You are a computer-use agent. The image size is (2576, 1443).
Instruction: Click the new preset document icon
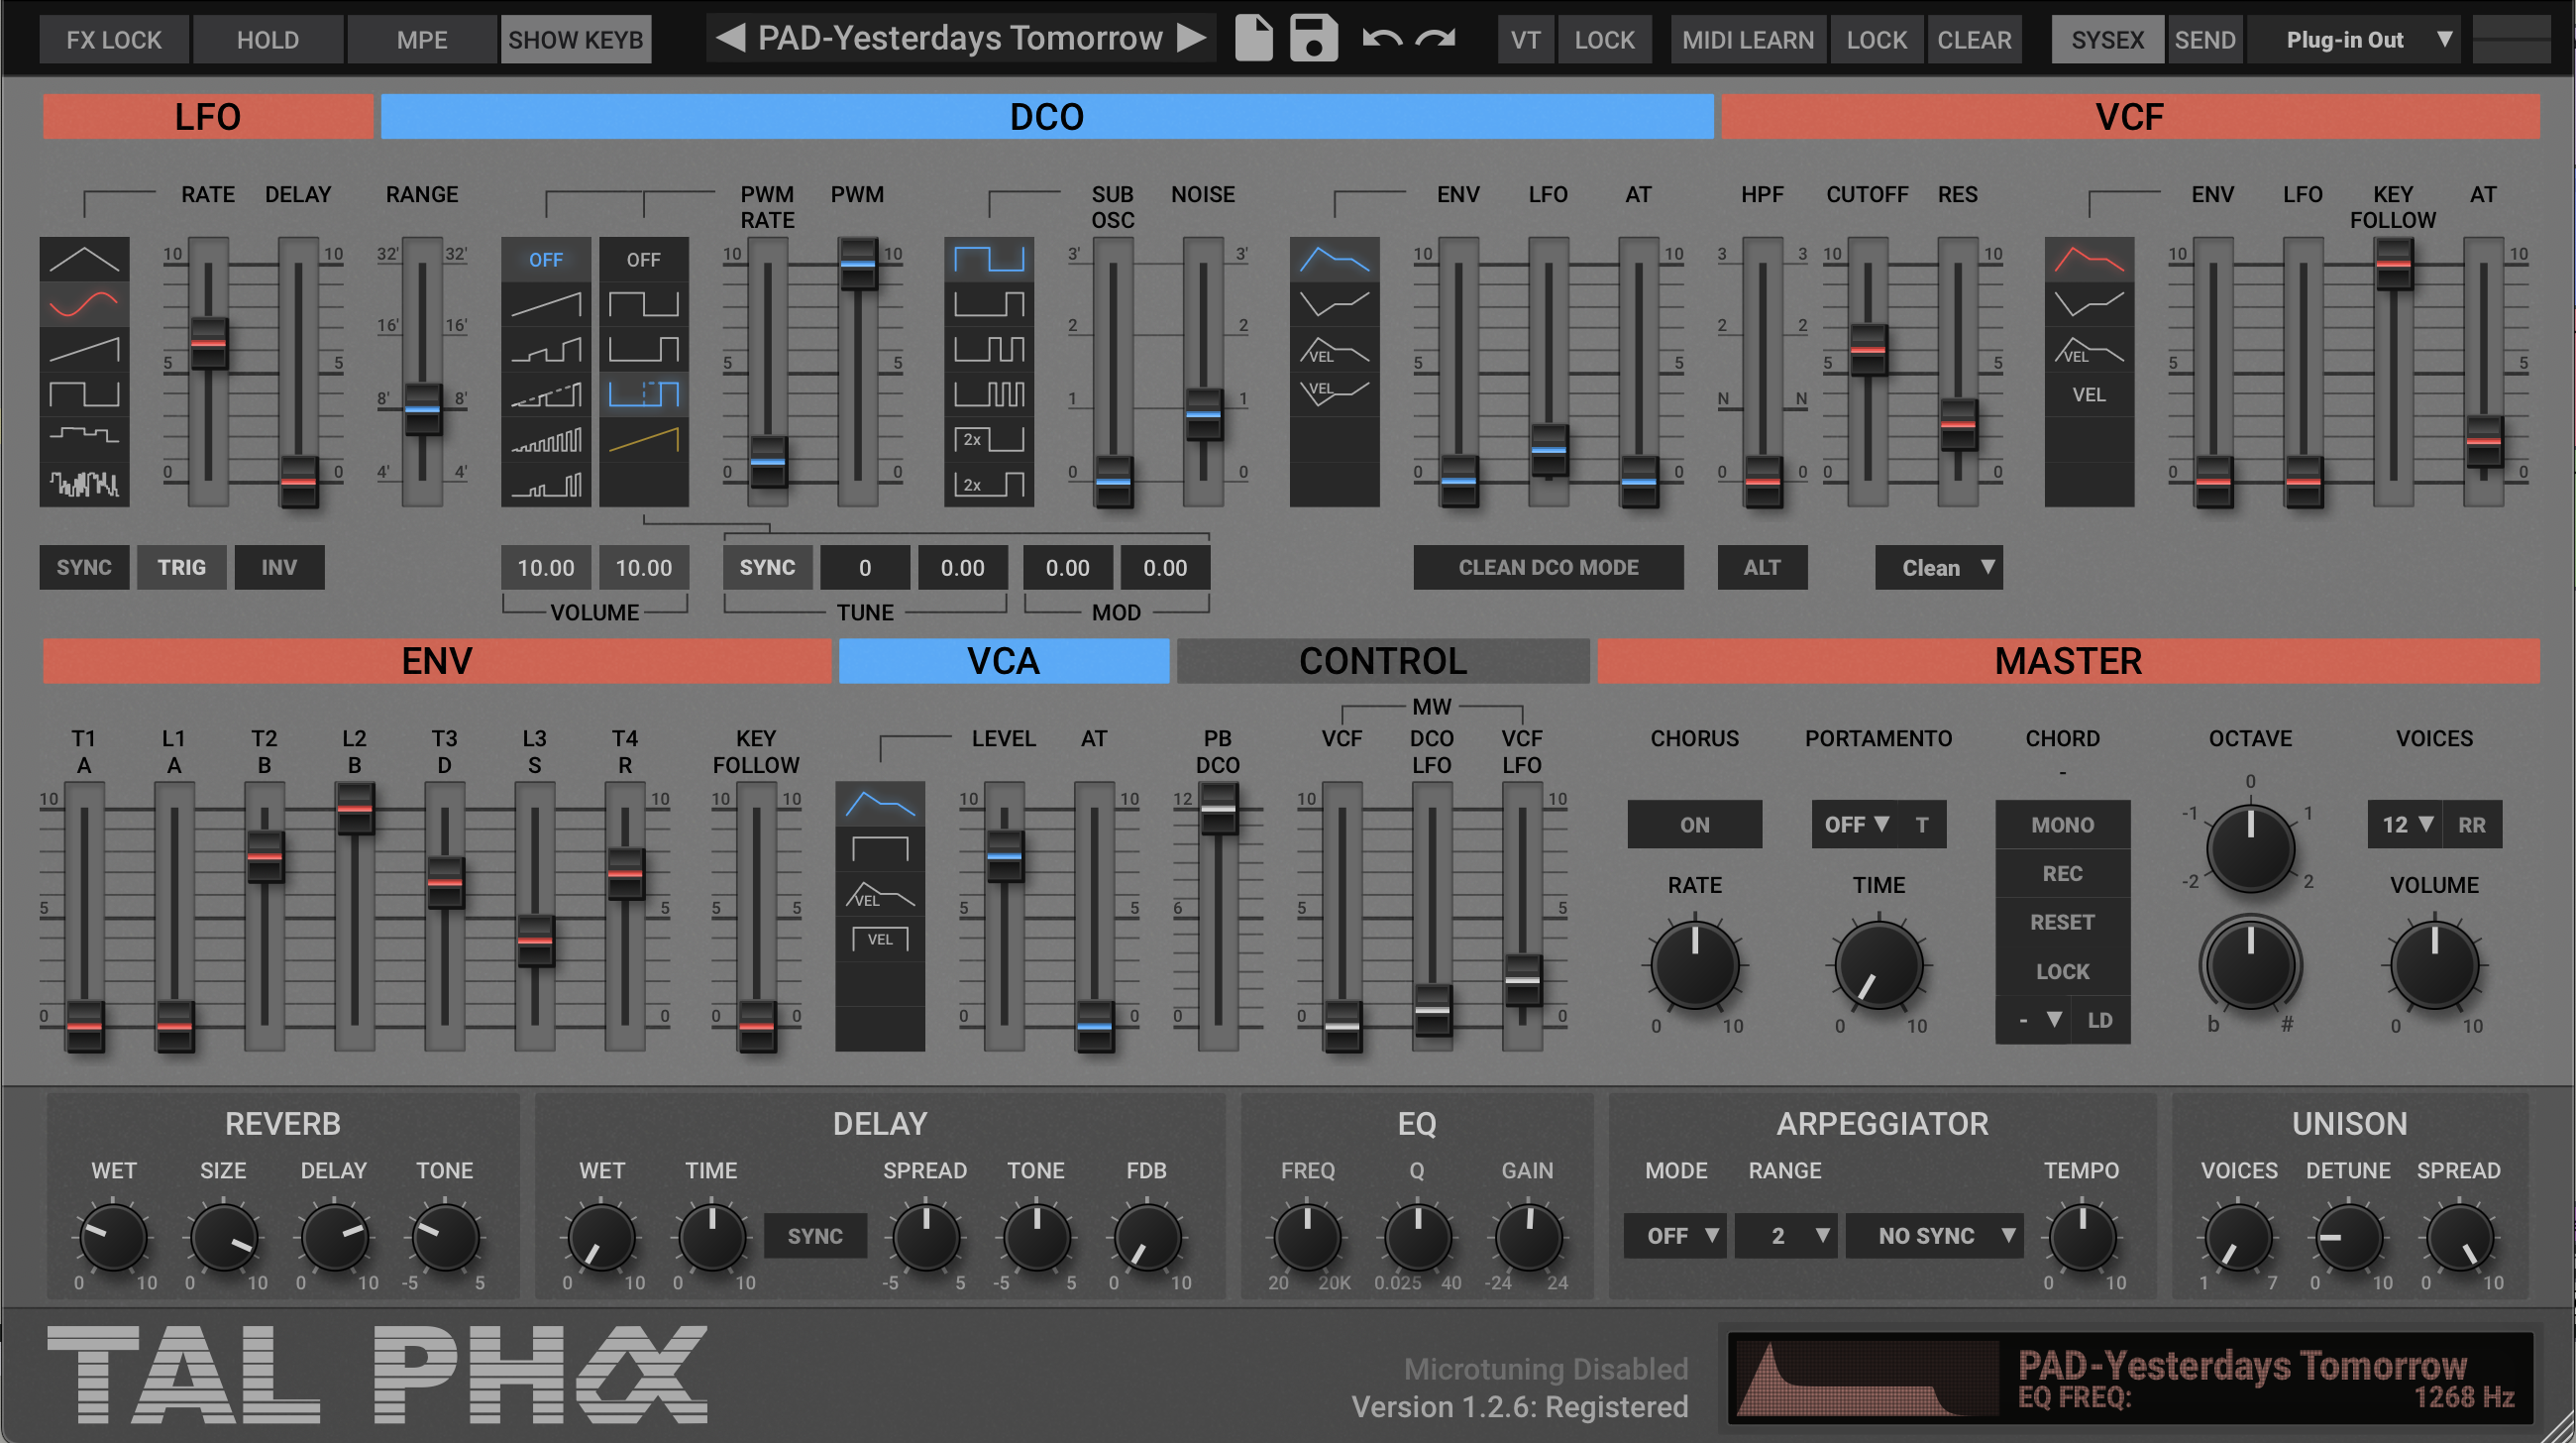[1253, 39]
